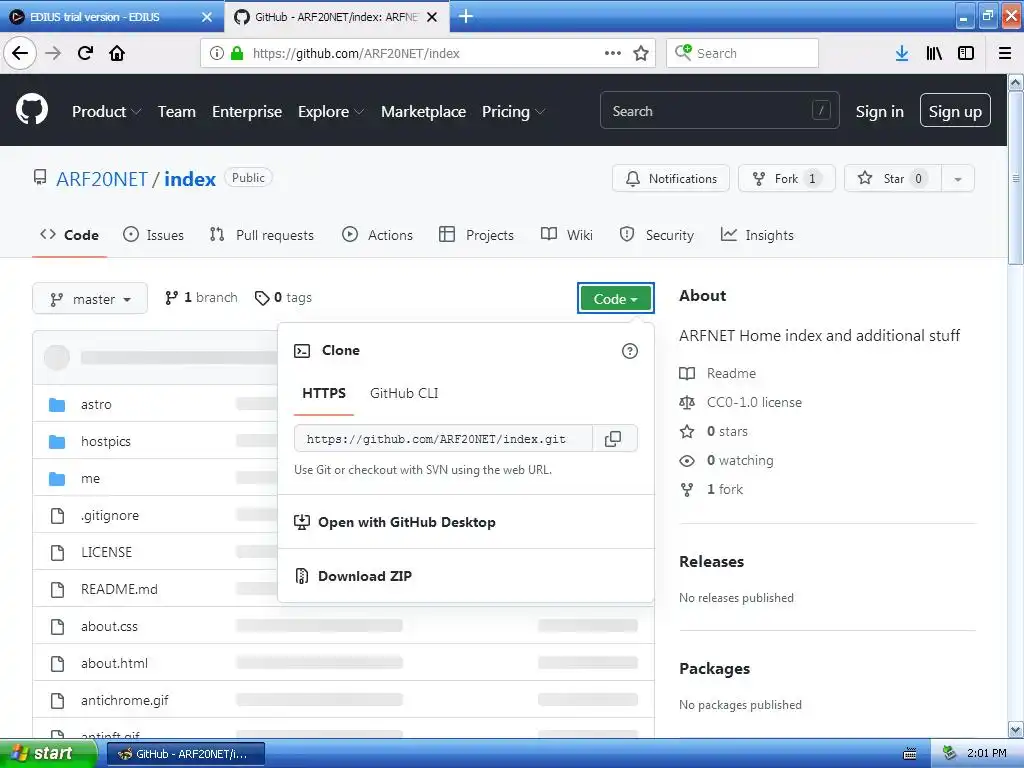Open the Enterprise page

[247, 112]
